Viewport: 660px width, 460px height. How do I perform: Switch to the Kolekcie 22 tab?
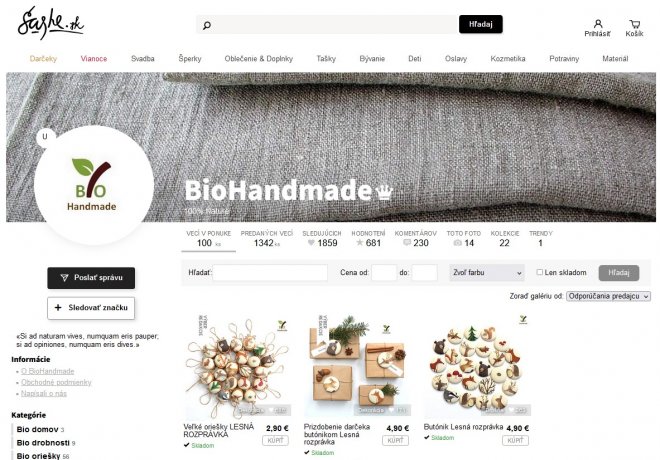pyautogui.click(x=505, y=239)
